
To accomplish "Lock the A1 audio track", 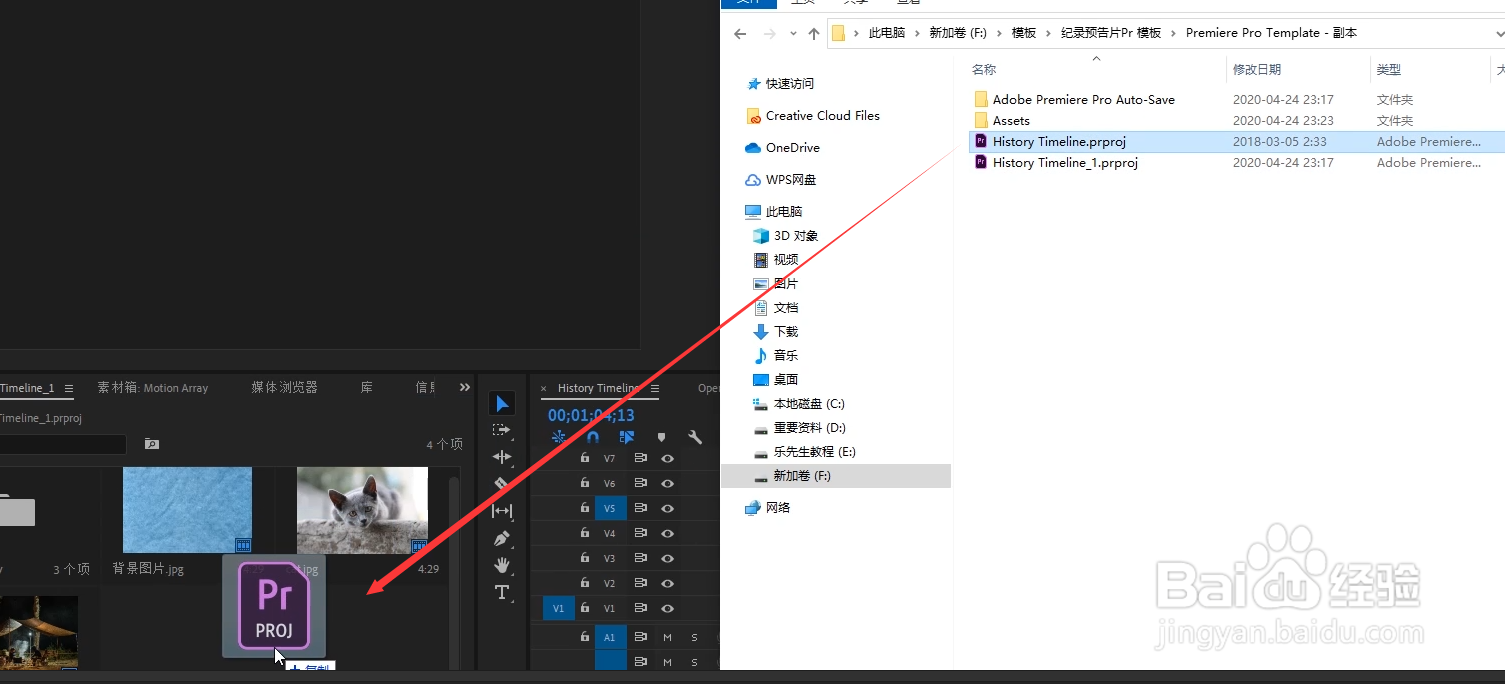I will 585,637.
